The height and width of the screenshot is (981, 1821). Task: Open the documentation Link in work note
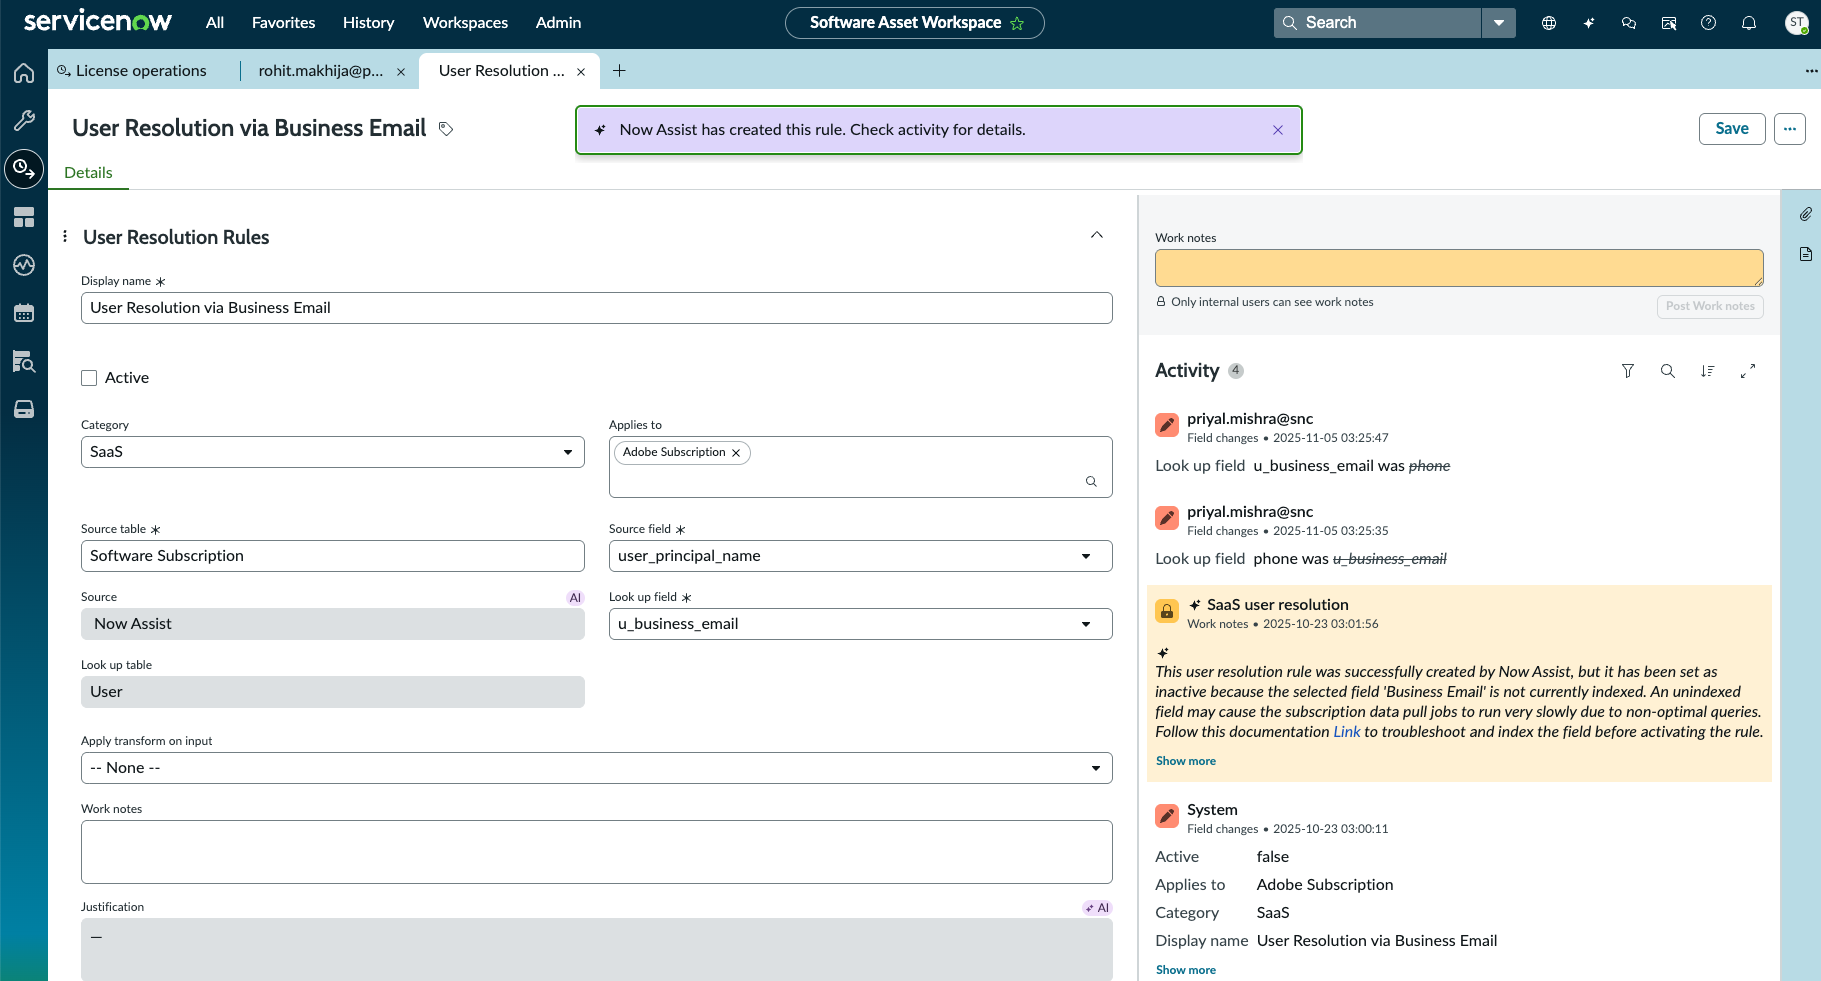(x=1346, y=732)
